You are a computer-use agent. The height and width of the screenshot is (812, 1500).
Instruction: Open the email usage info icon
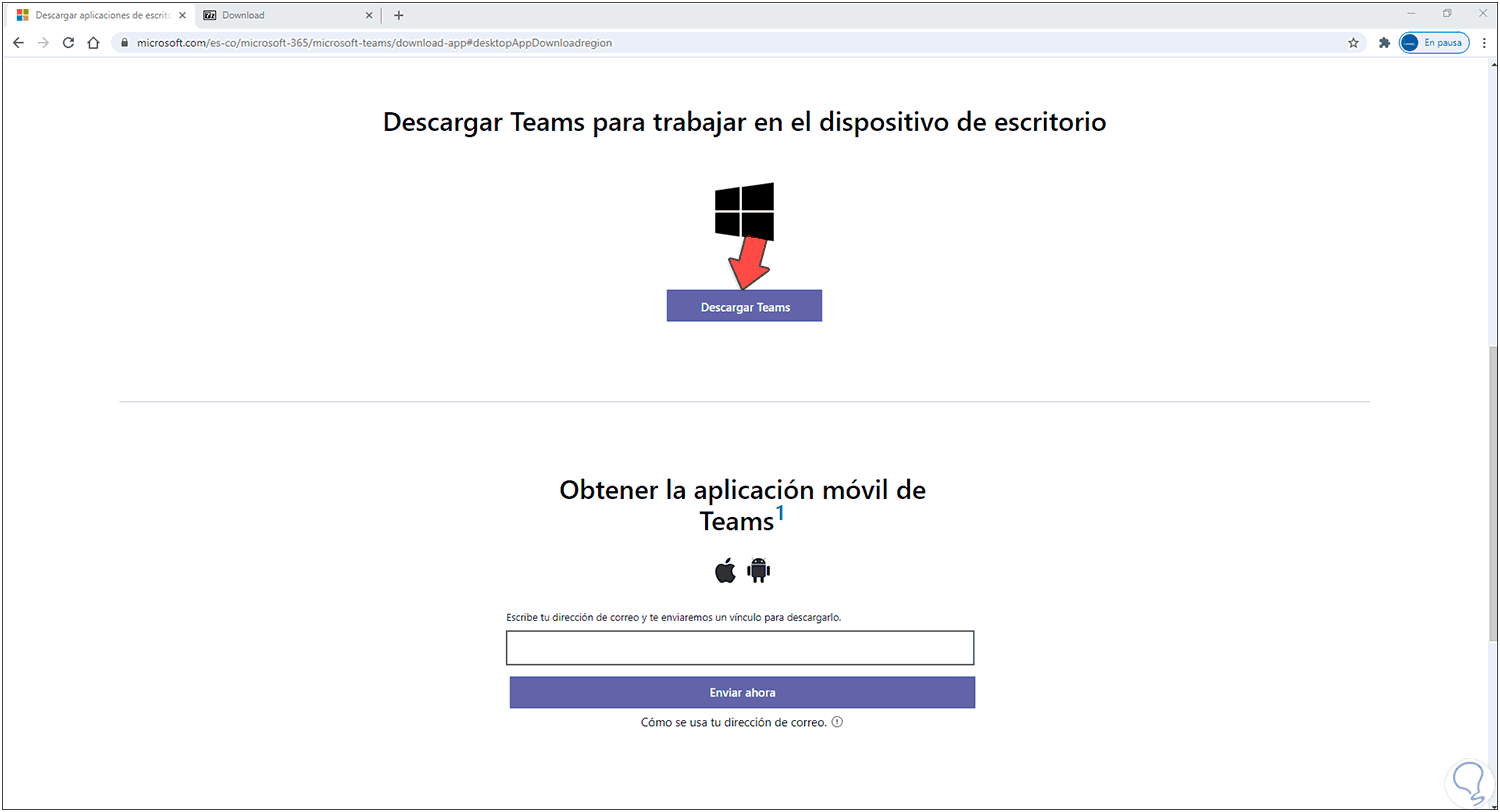coord(837,722)
